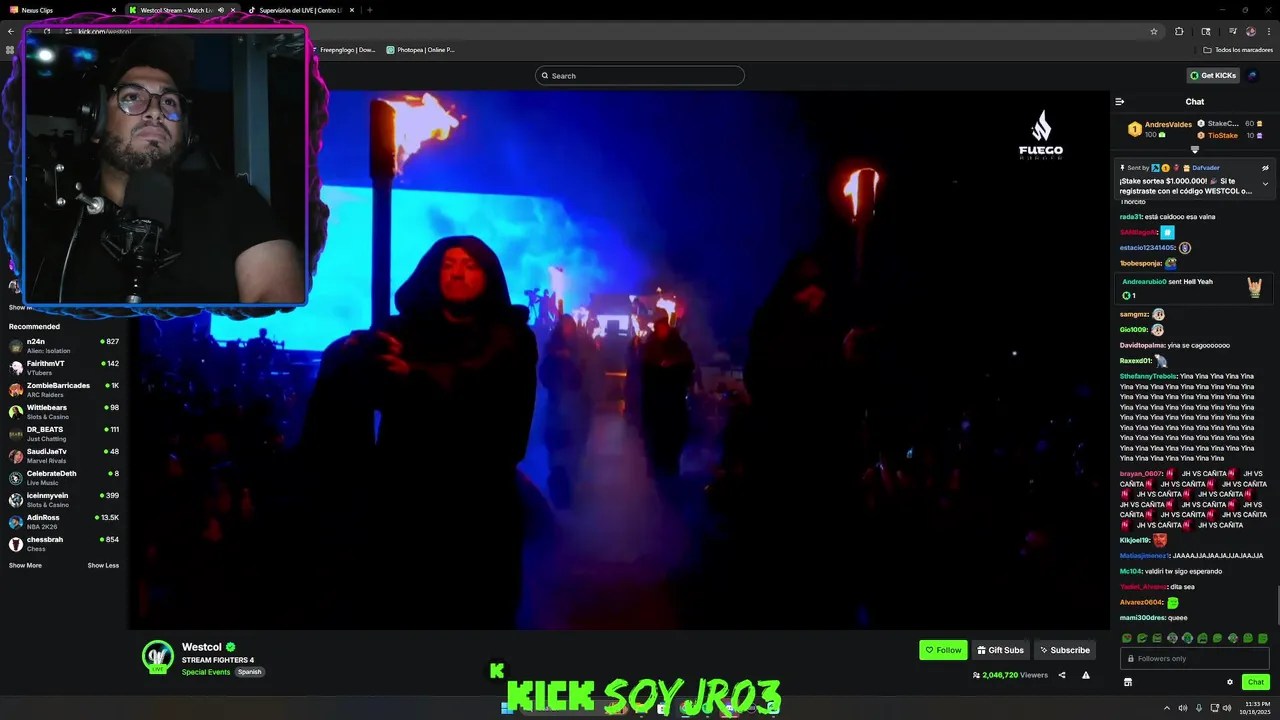Follow the Westcol channel
This screenshot has width=1280, height=720.
coord(943,650)
